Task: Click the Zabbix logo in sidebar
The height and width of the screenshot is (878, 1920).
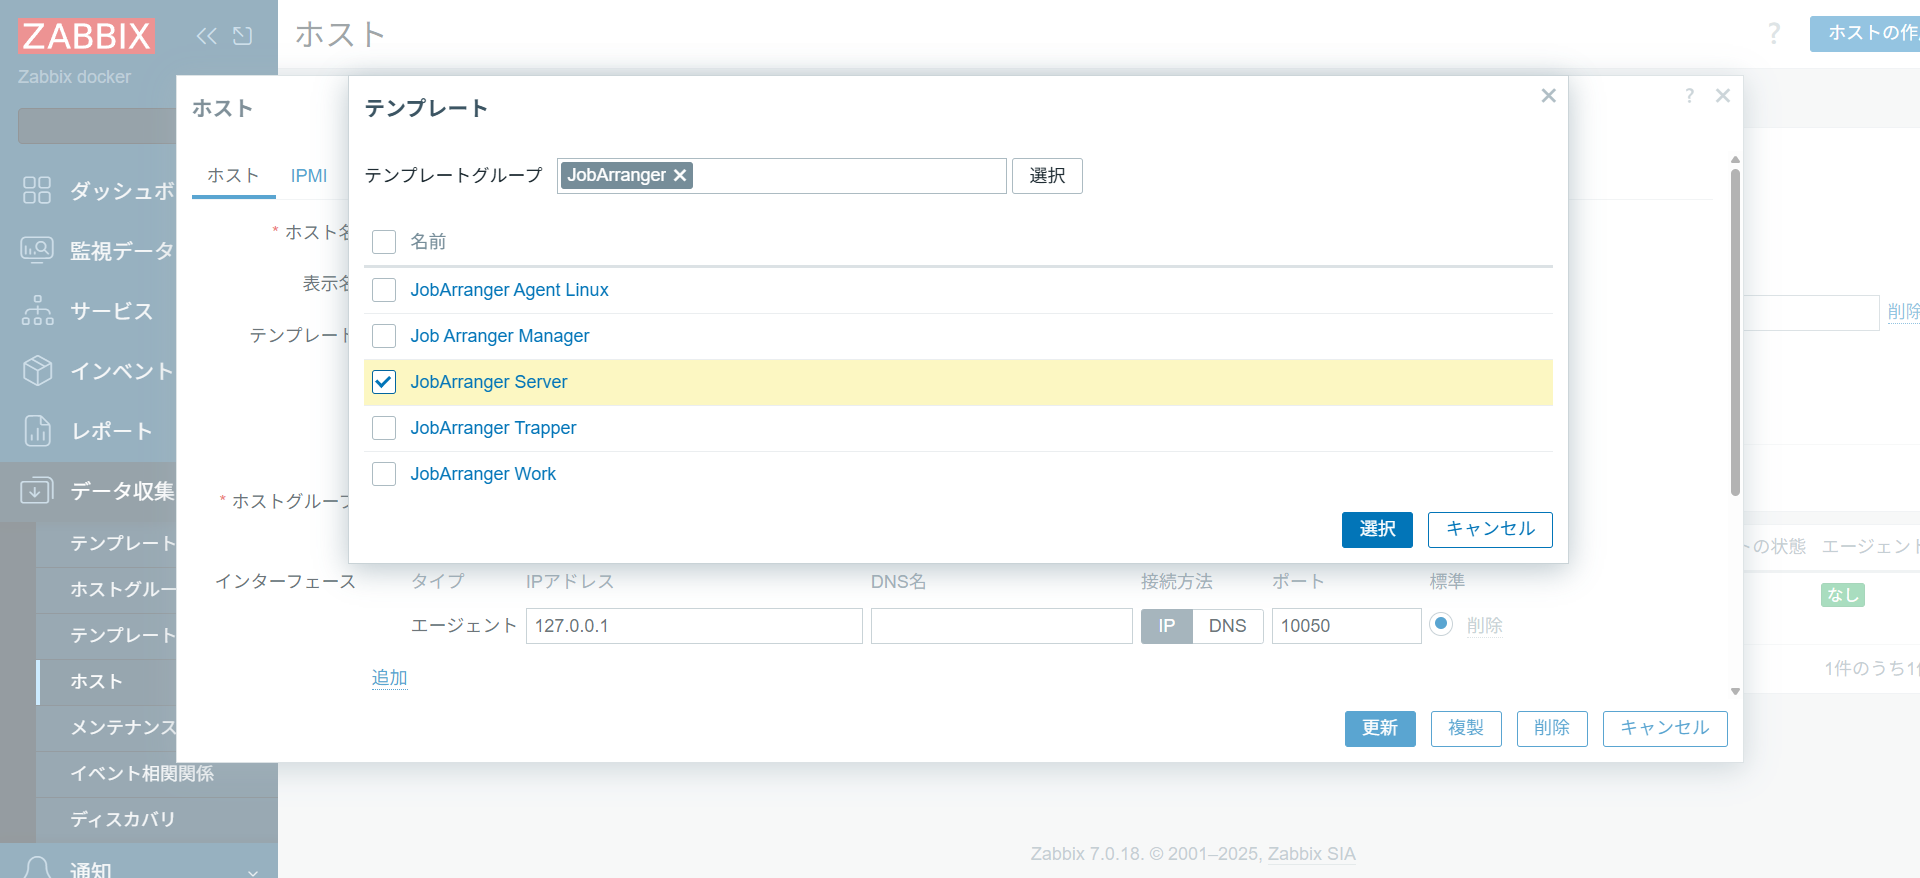Action: [86, 36]
